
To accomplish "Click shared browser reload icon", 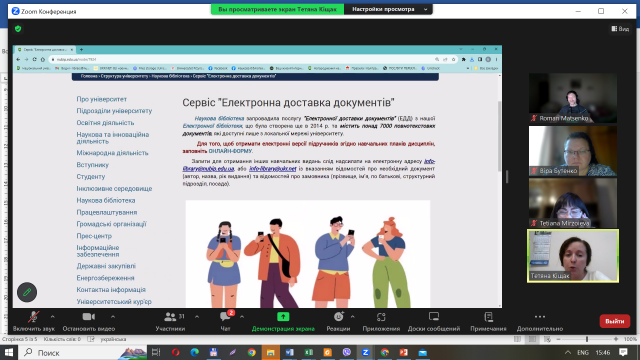I will pyautogui.click(x=34, y=59).
